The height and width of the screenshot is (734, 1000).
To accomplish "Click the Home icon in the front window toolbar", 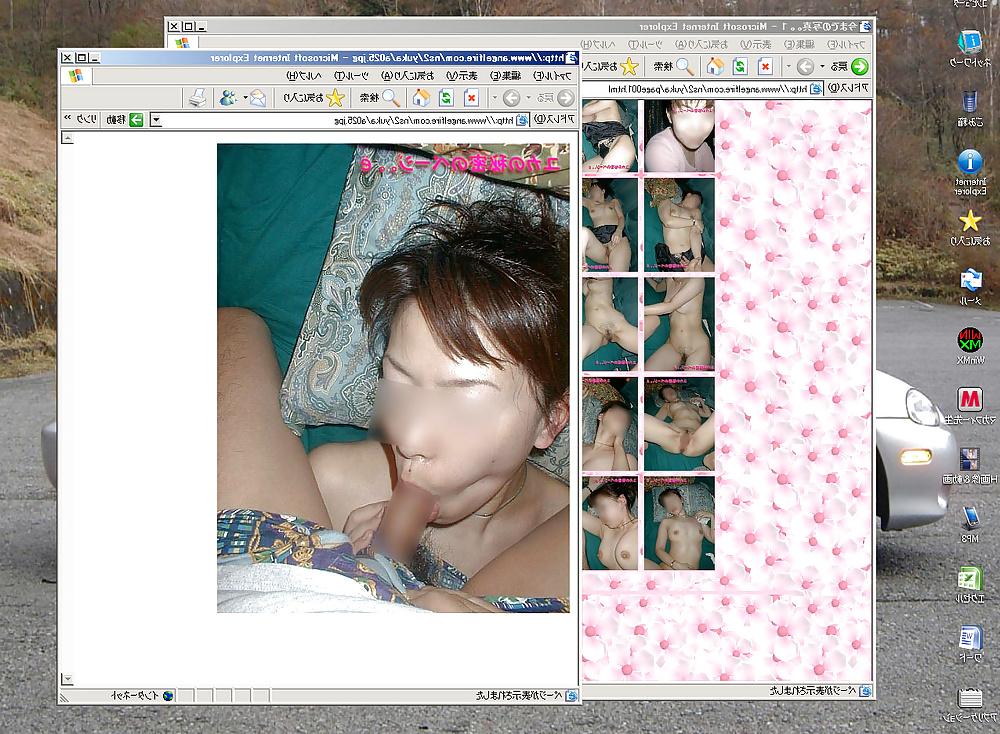I will [421, 98].
